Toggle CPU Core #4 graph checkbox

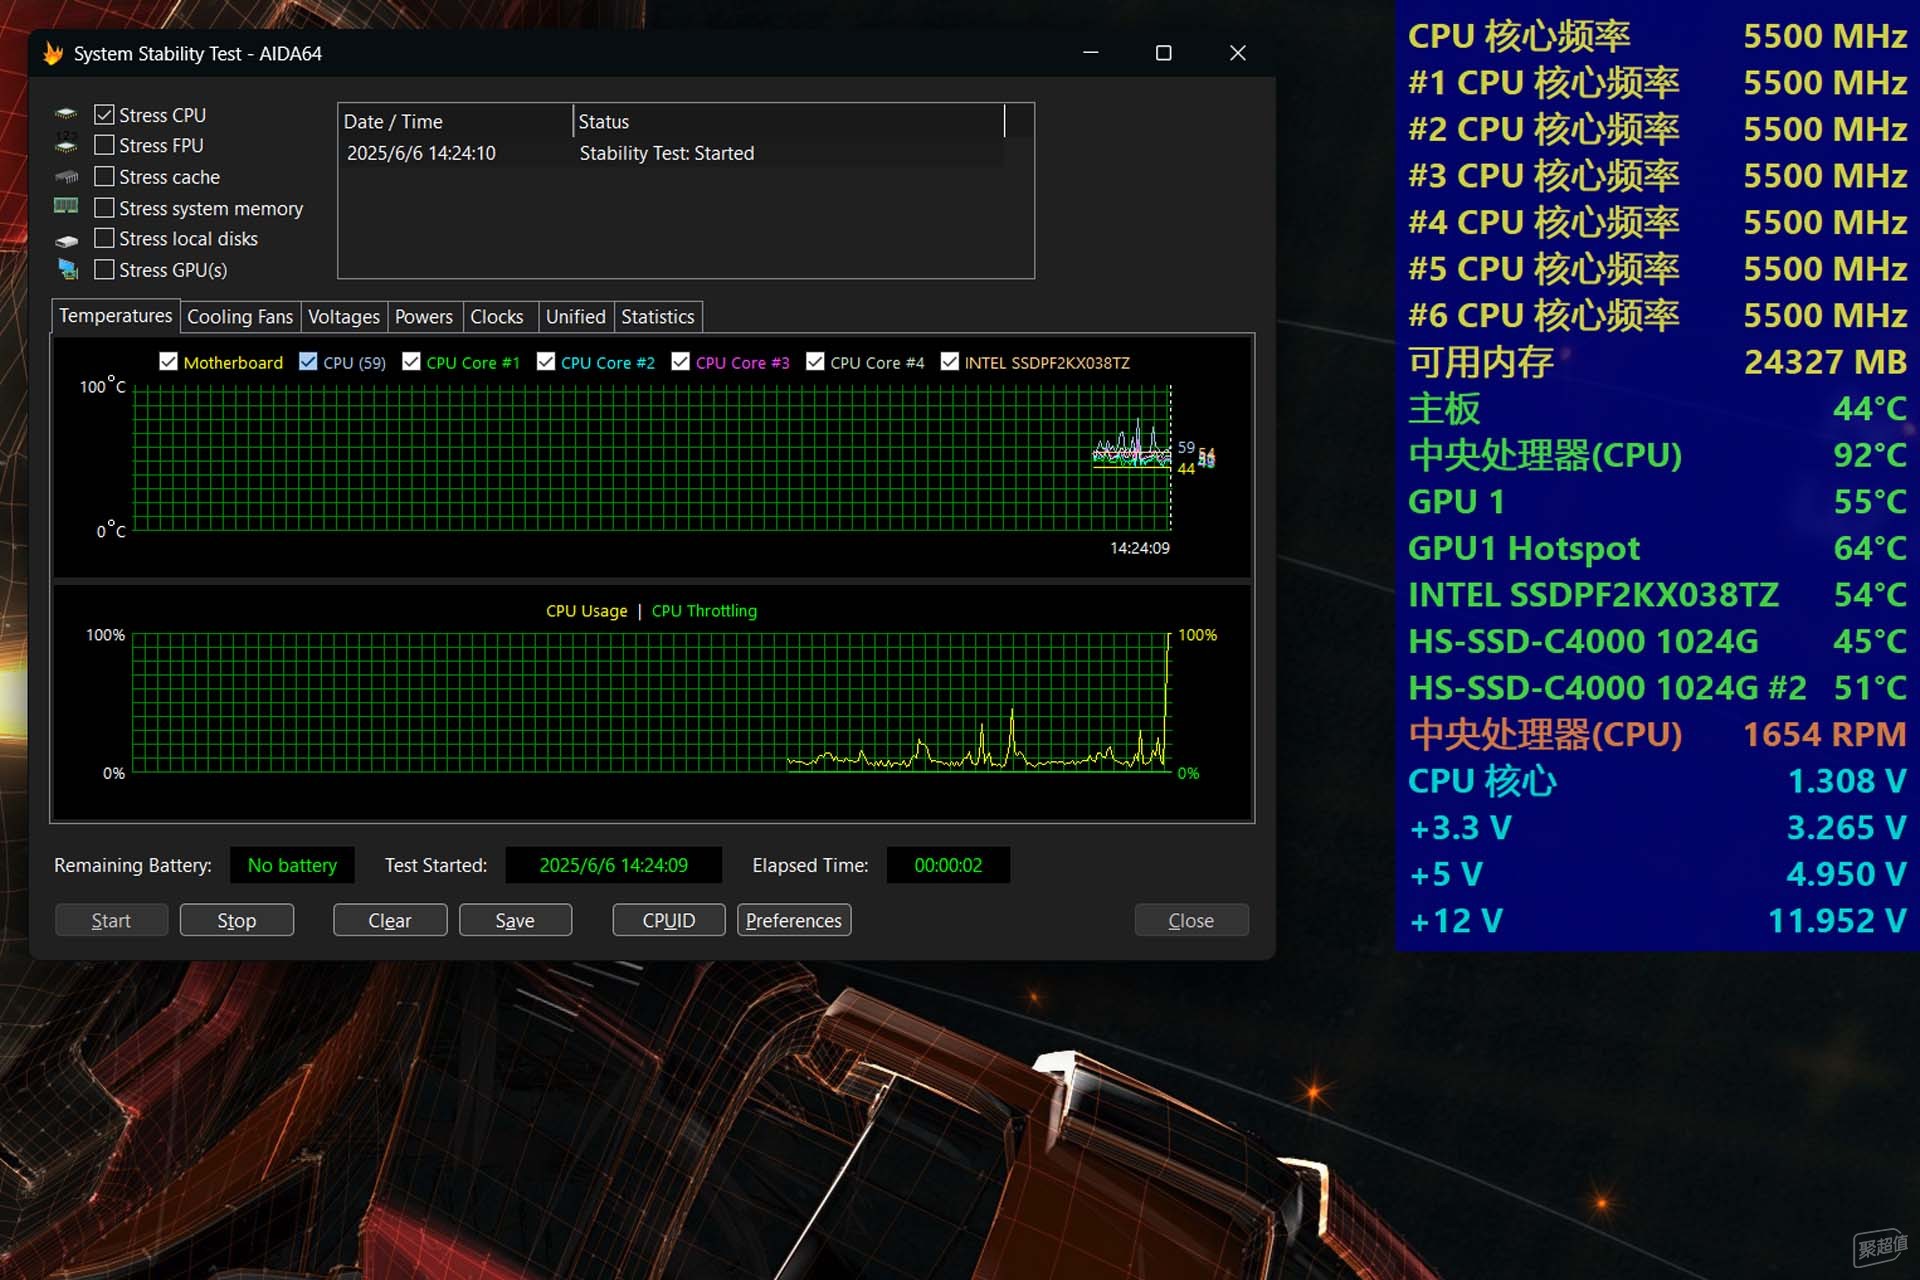pyautogui.click(x=815, y=362)
